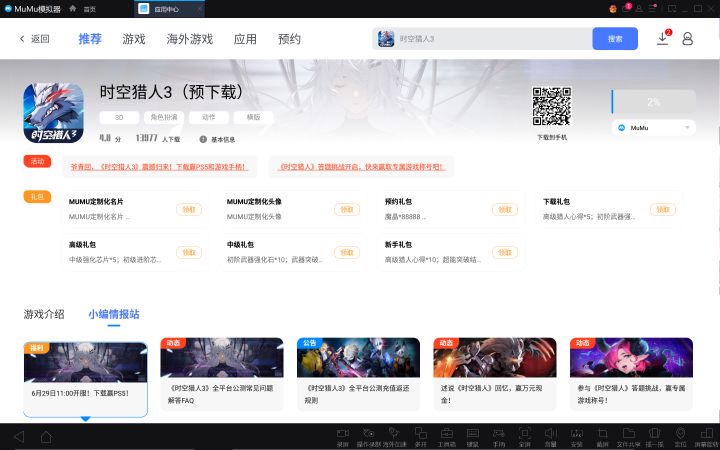Open the 预约 tab
720x450 pixels.
pos(289,39)
